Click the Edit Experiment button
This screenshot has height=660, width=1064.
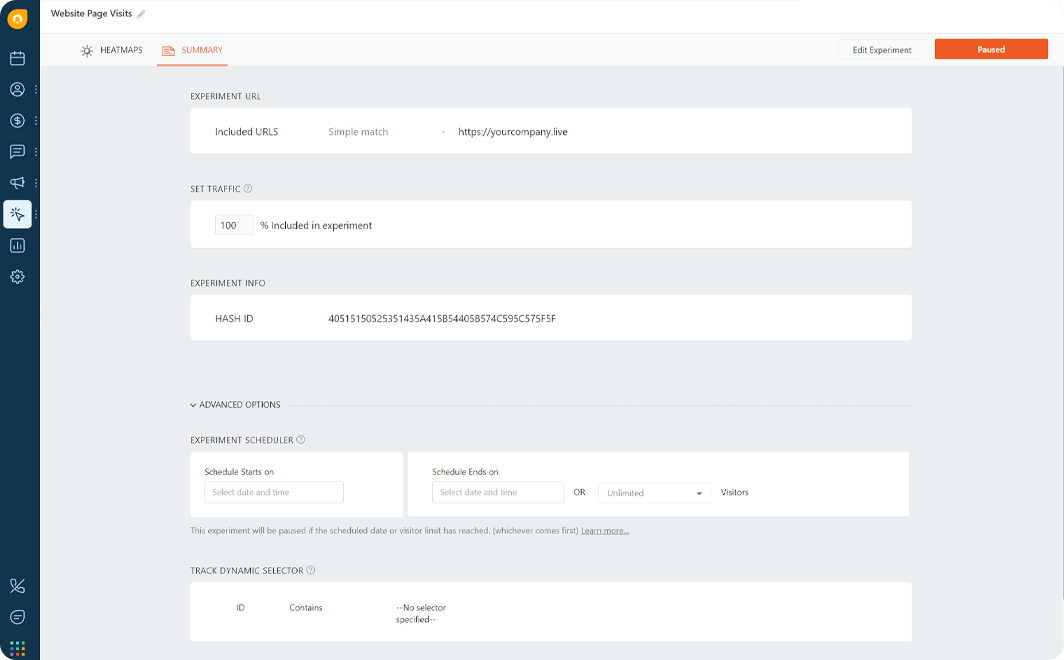884,49
